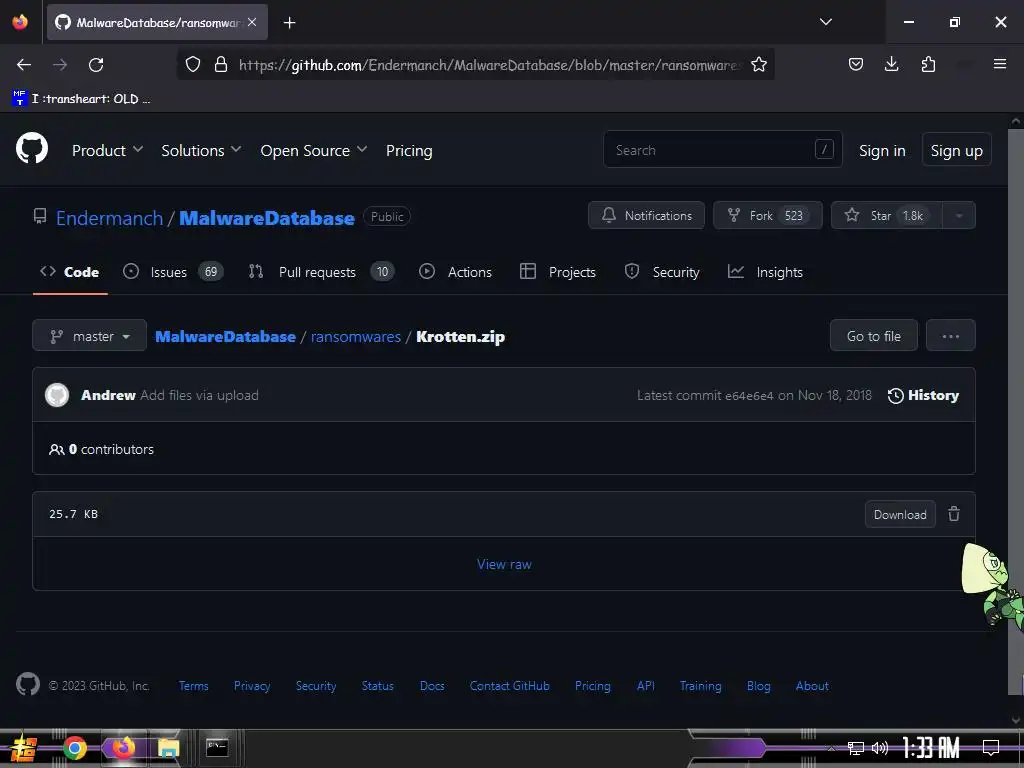
Task: Open Firefox hamburger application menu
Action: click(x=999, y=64)
